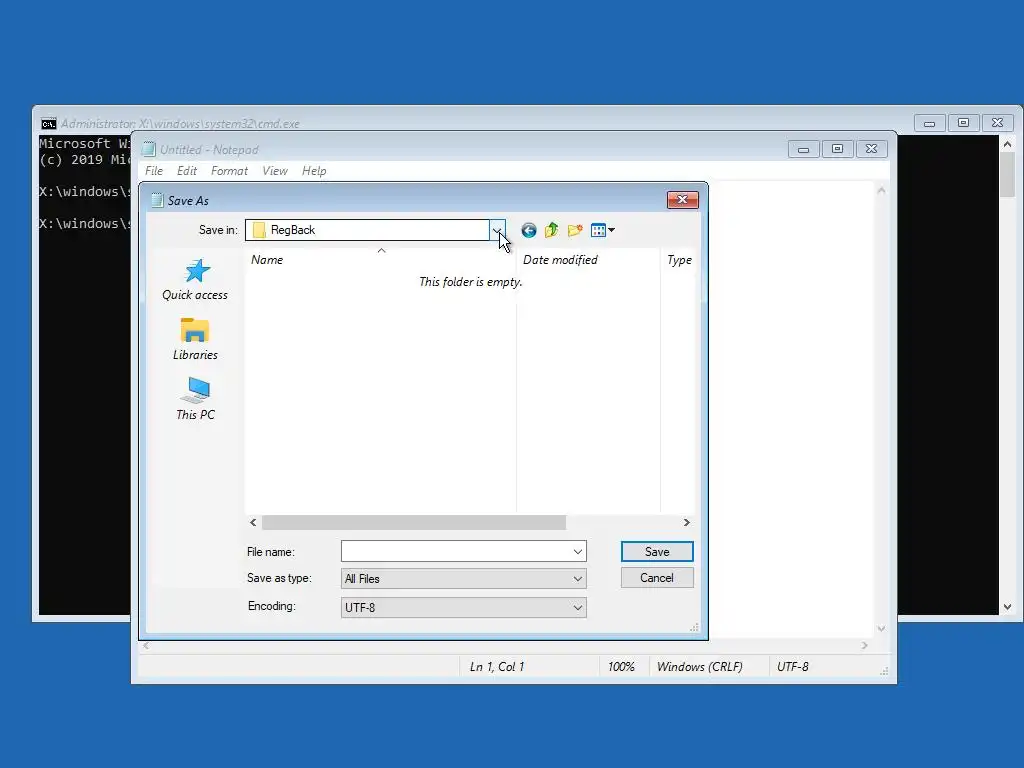Minimize the cmd.exe window
Image resolution: width=1024 pixels, height=768 pixels.
(929, 123)
